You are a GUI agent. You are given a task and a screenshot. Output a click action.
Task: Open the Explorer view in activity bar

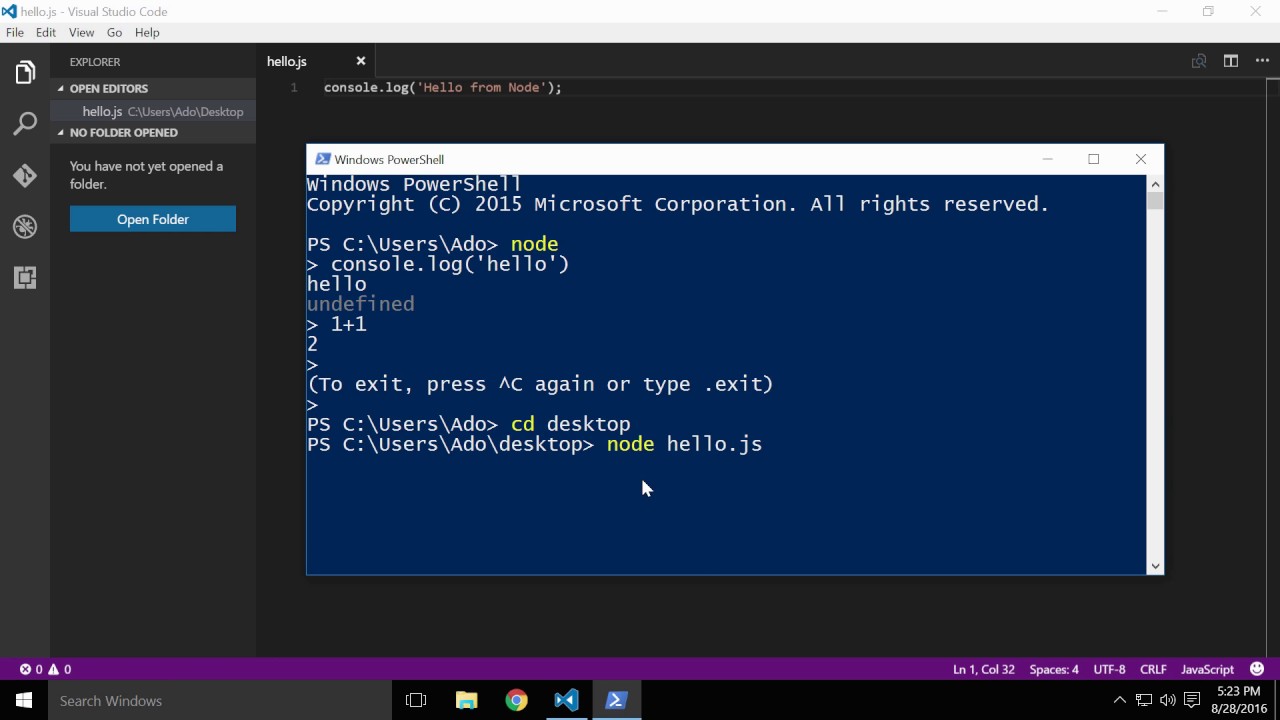point(25,73)
